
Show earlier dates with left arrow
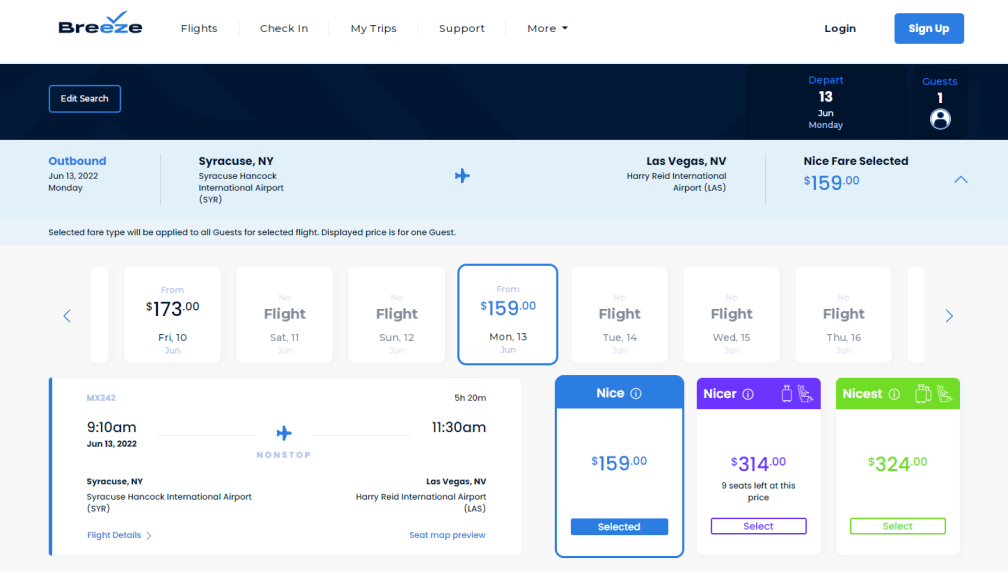point(67,316)
